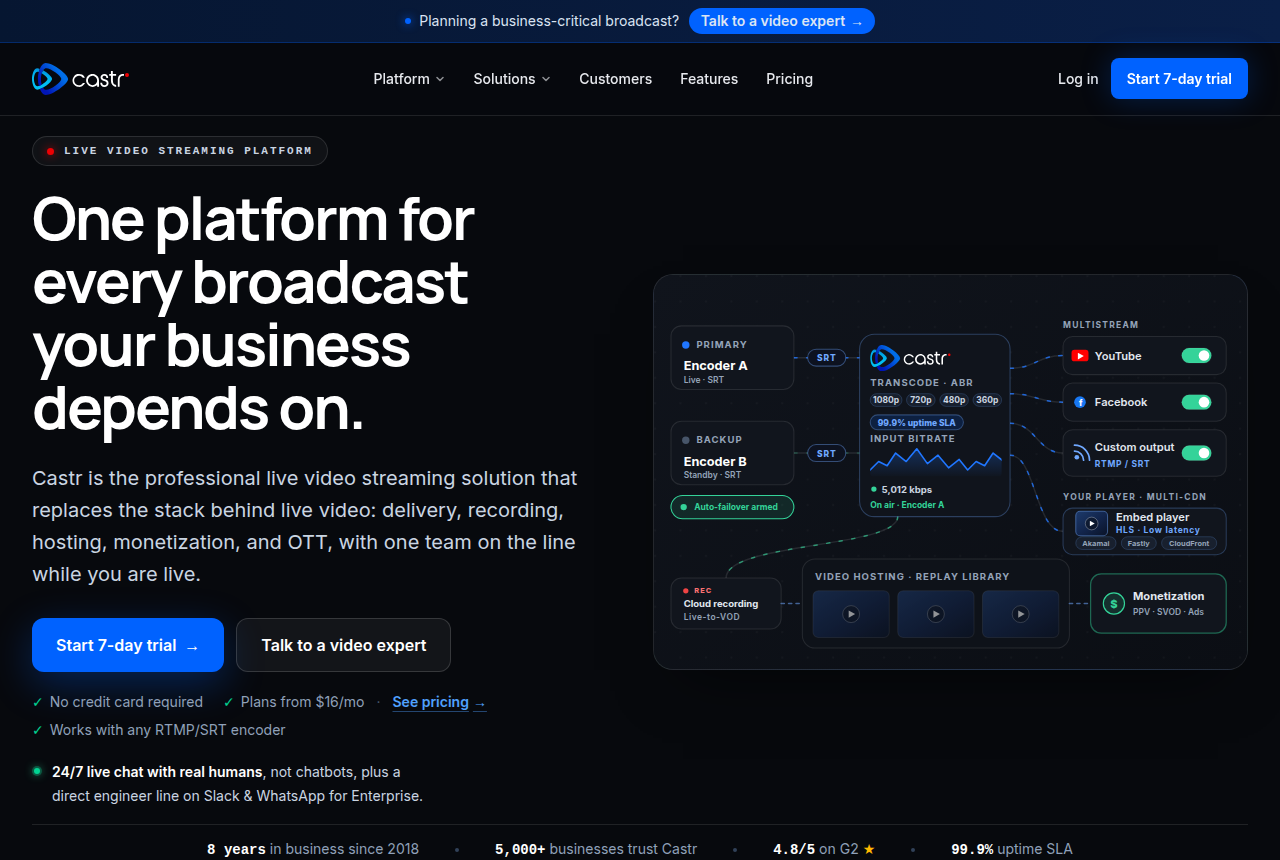This screenshot has width=1280, height=860.
Task: Select the 720p resolution chip
Action: click(x=920, y=400)
